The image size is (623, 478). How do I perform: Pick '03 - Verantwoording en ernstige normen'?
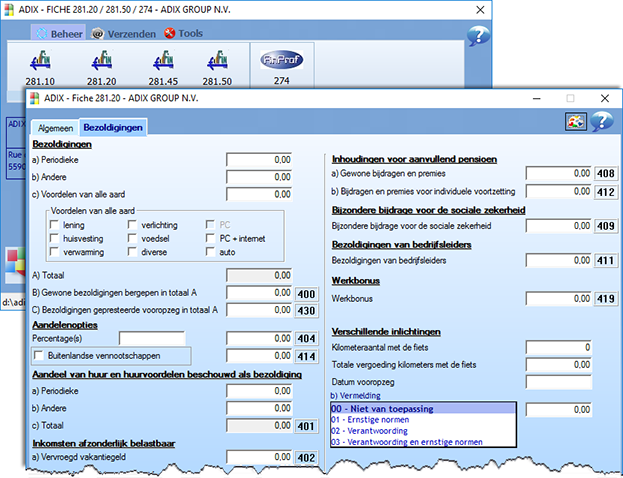[423, 442]
